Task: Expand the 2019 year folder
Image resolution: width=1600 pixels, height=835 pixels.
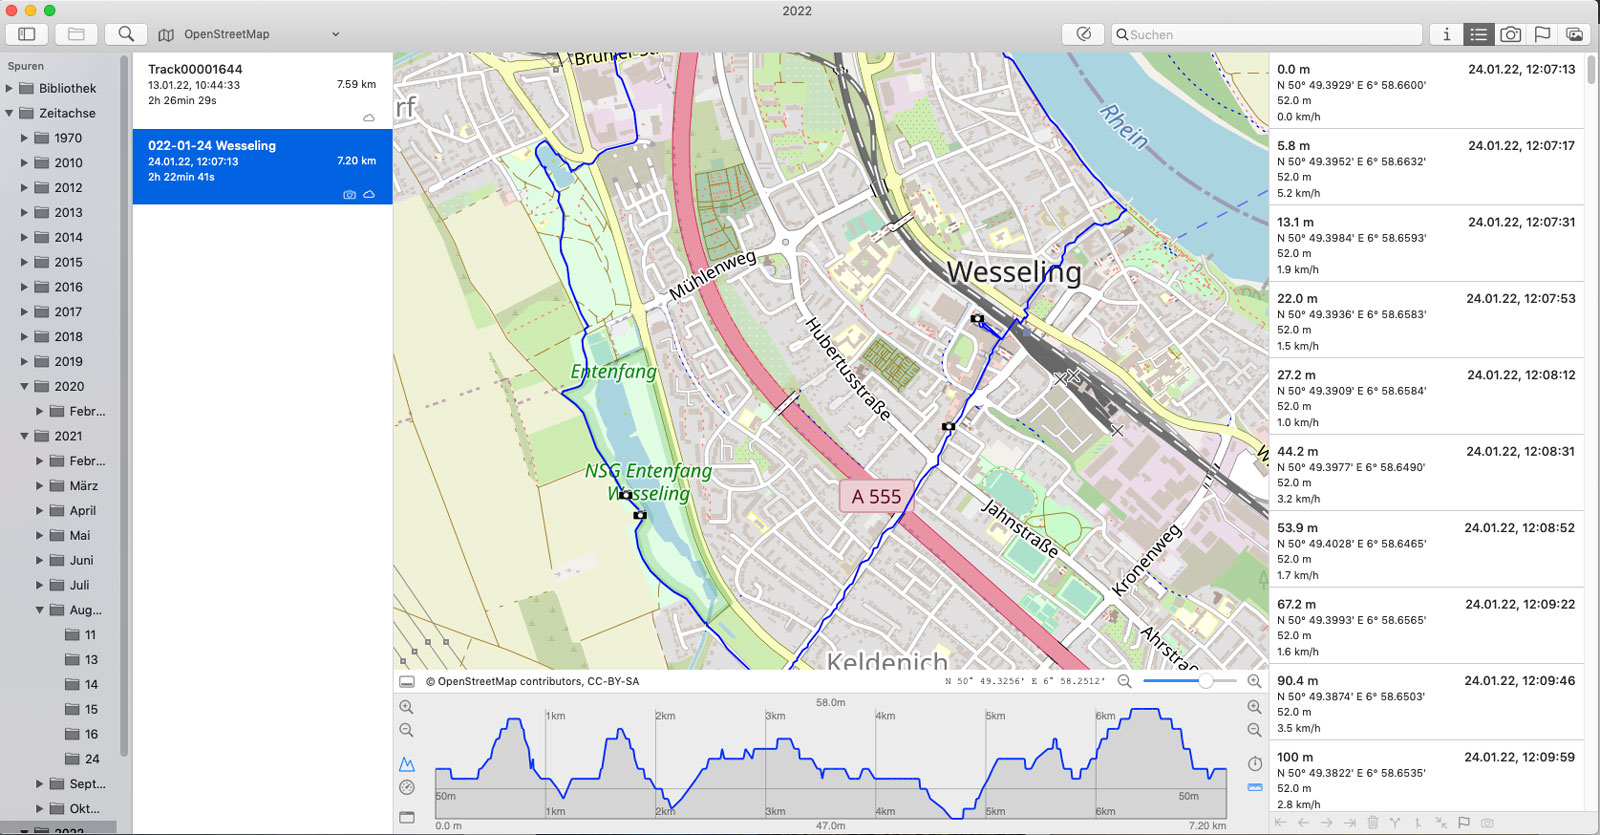Action: 25,362
